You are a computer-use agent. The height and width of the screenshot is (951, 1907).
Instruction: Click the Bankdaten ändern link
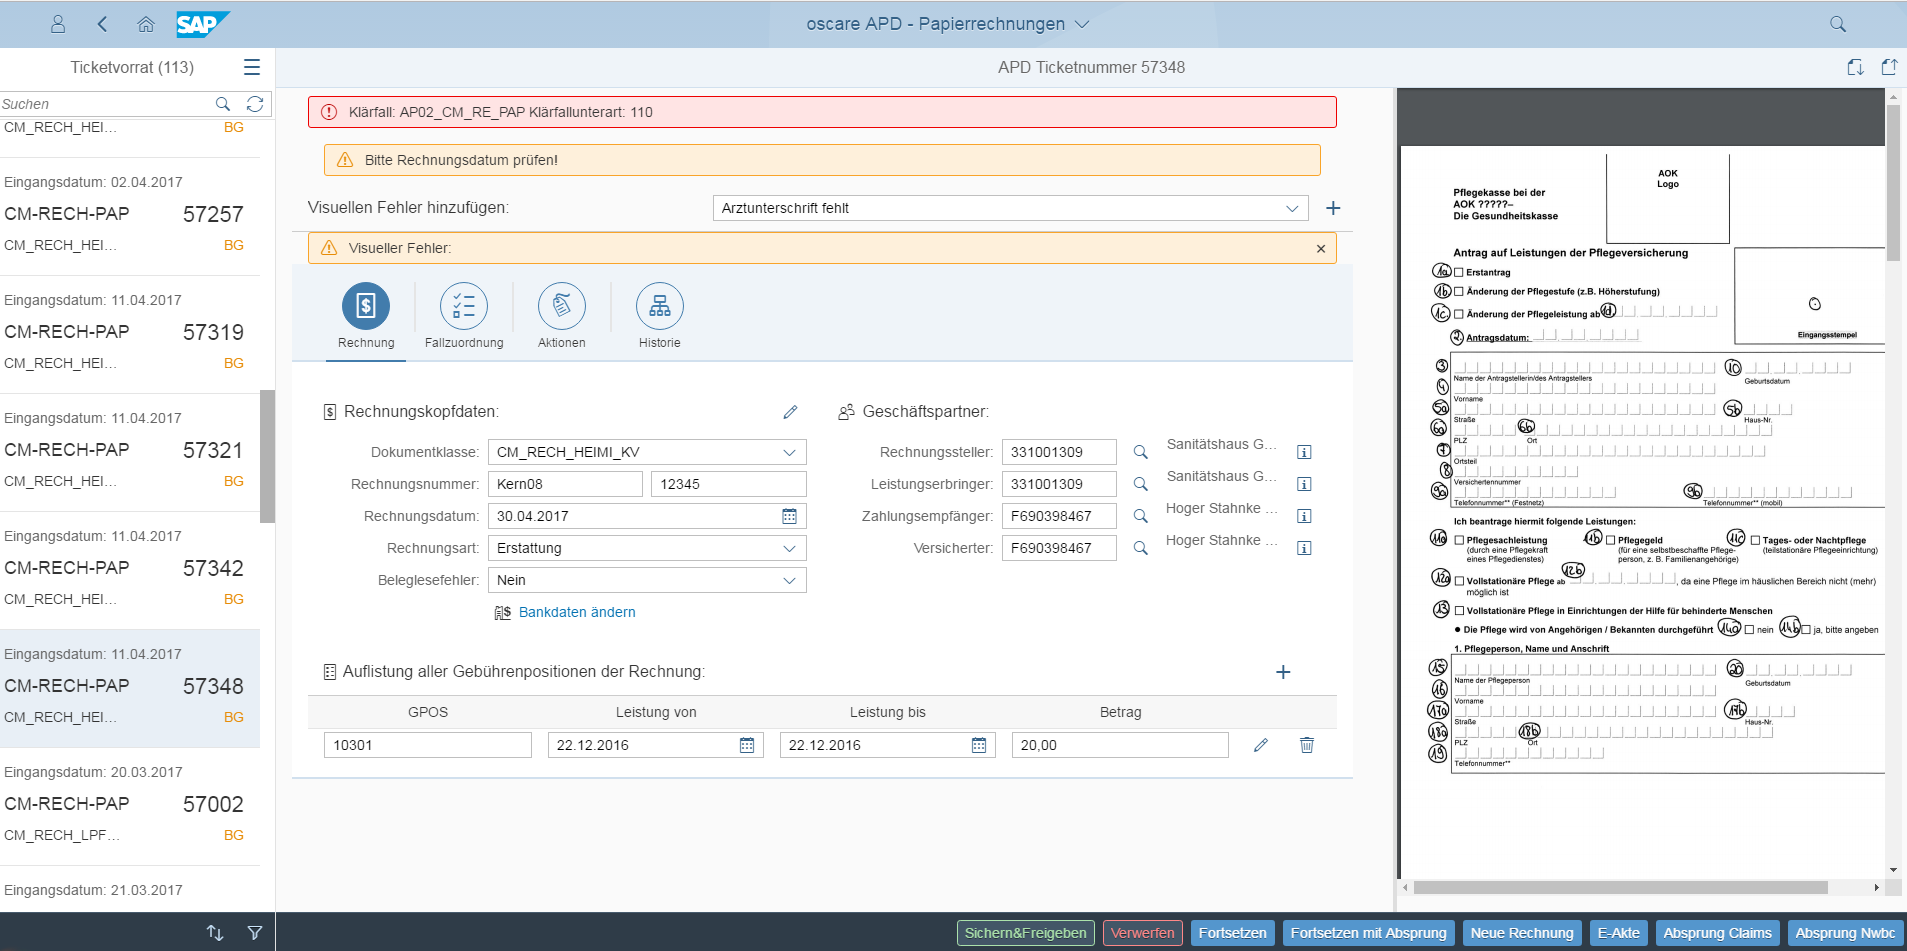point(577,612)
